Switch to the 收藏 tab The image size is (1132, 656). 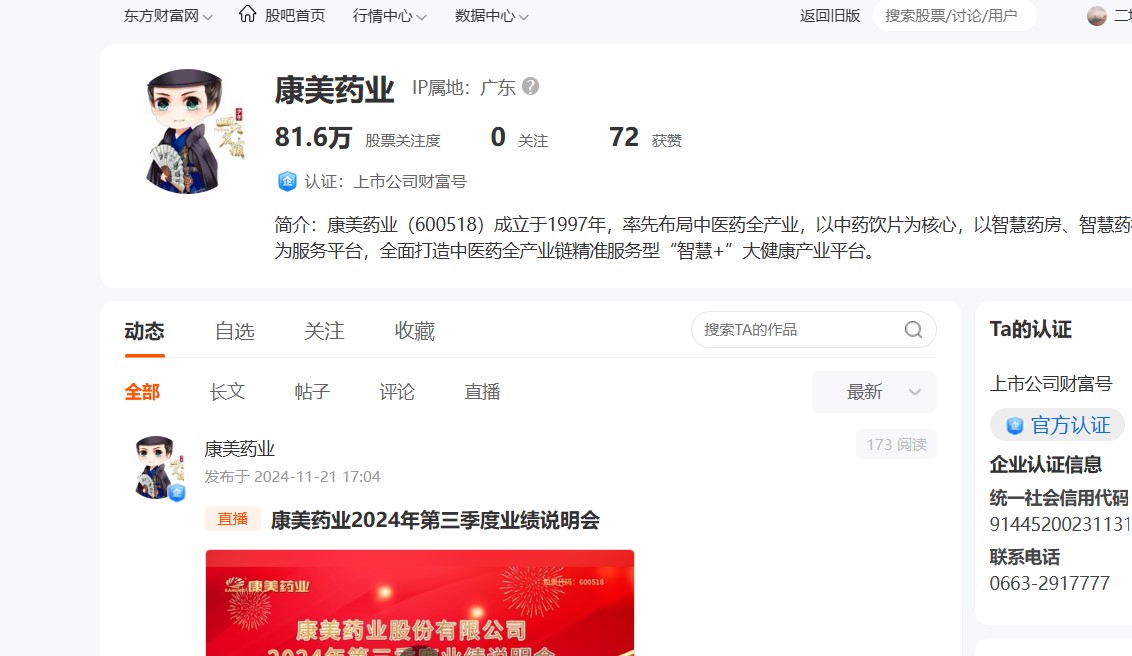pyautogui.click(x=414, y=331)
